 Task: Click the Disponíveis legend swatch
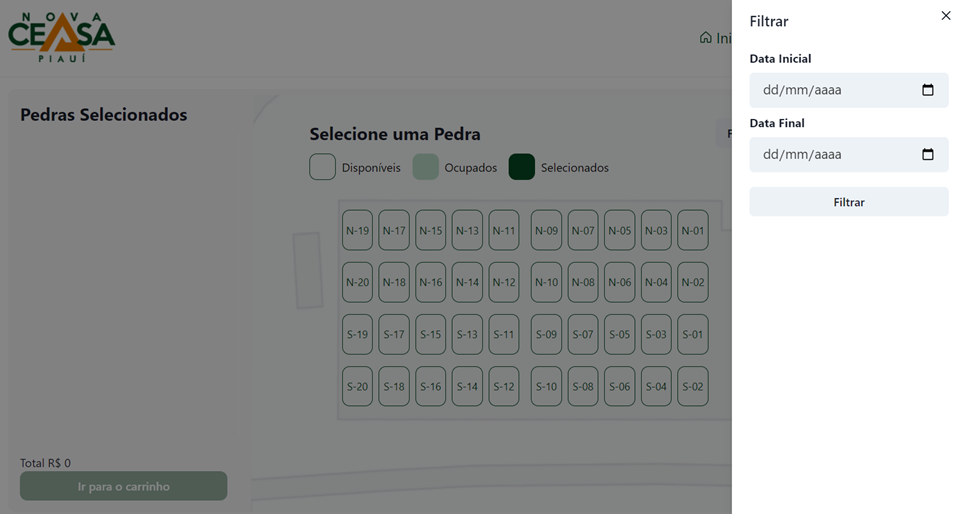[322, 167]
